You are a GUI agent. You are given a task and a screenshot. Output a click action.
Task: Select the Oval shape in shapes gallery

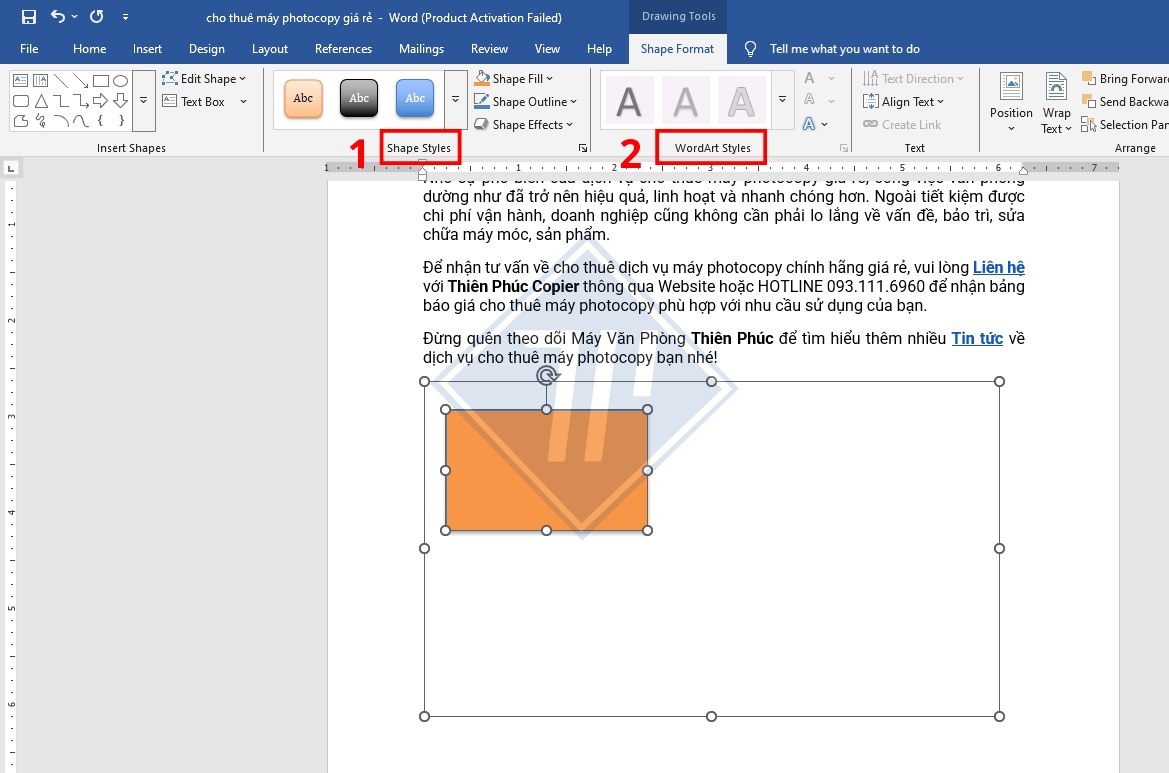click(x=120, y=81)
